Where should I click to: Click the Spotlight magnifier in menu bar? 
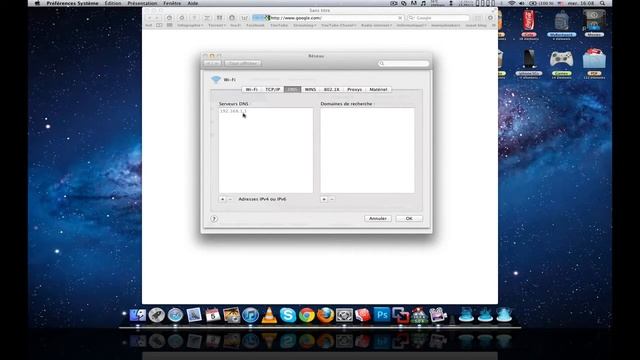pyautogui.click(x=602, y=3)
